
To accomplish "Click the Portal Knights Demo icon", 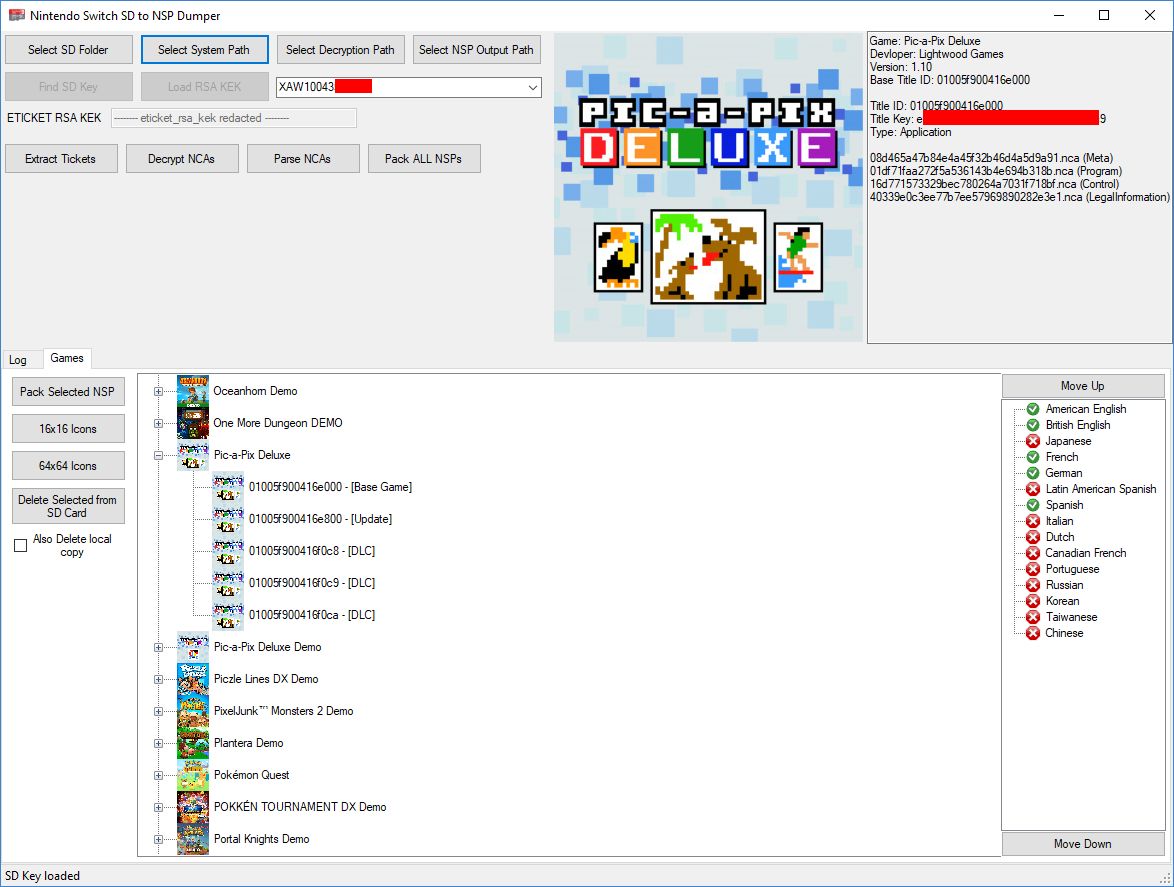I will tap(192, 839).
